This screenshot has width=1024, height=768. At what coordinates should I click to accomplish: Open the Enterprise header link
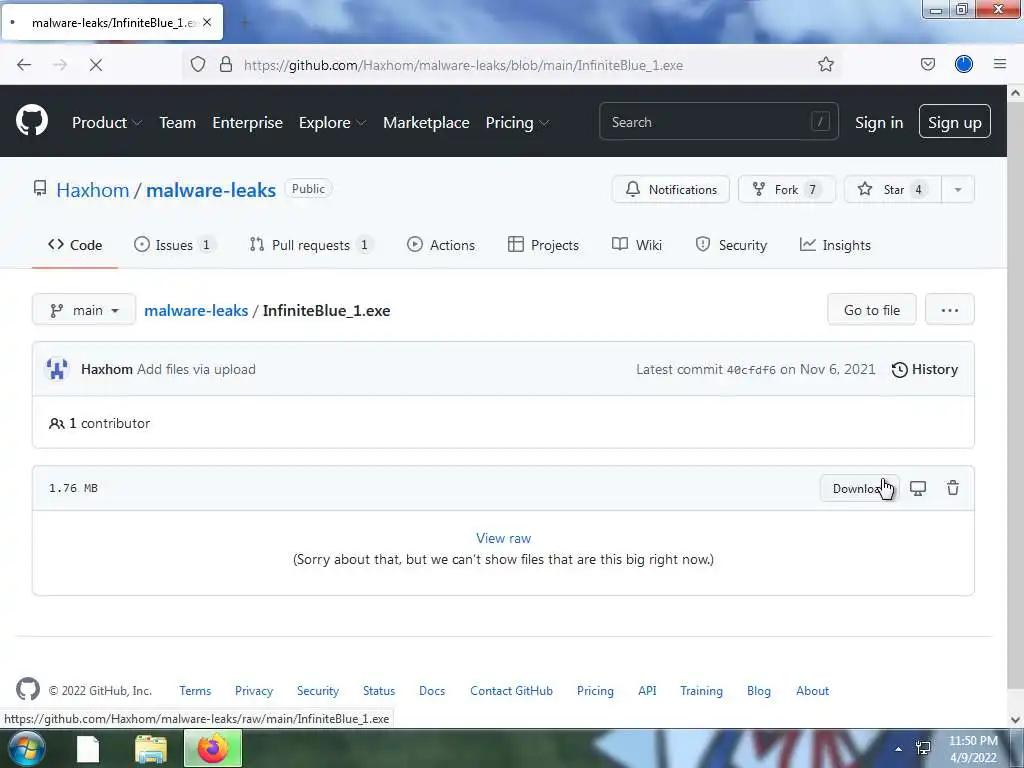click(x=248, y=123)
